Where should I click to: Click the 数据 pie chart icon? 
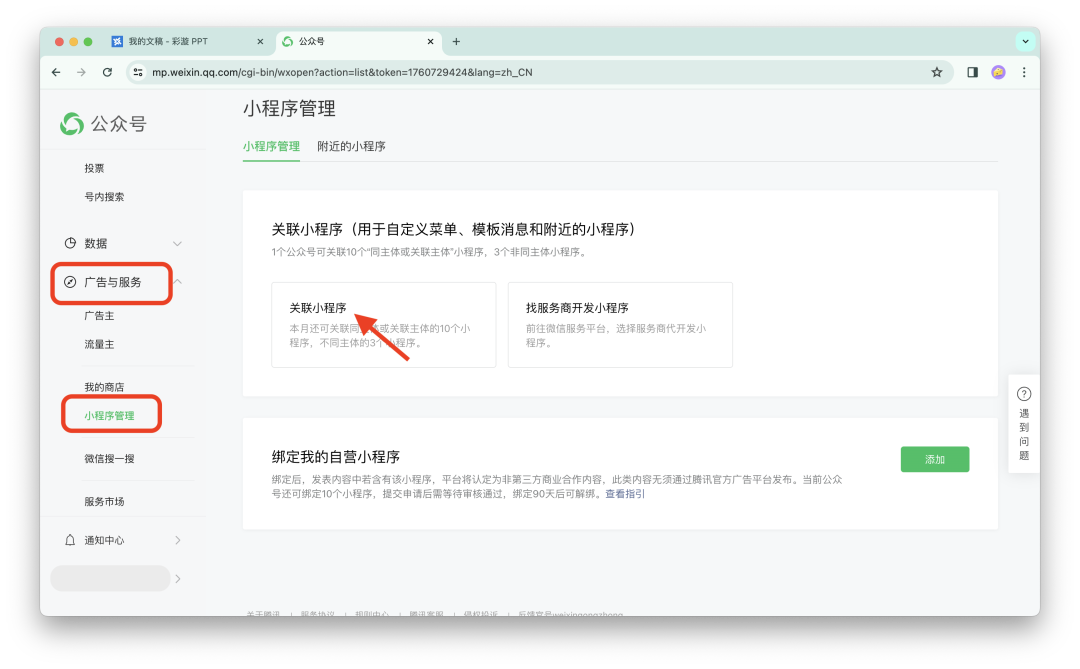pyautogui.click(x=70, y=243)
